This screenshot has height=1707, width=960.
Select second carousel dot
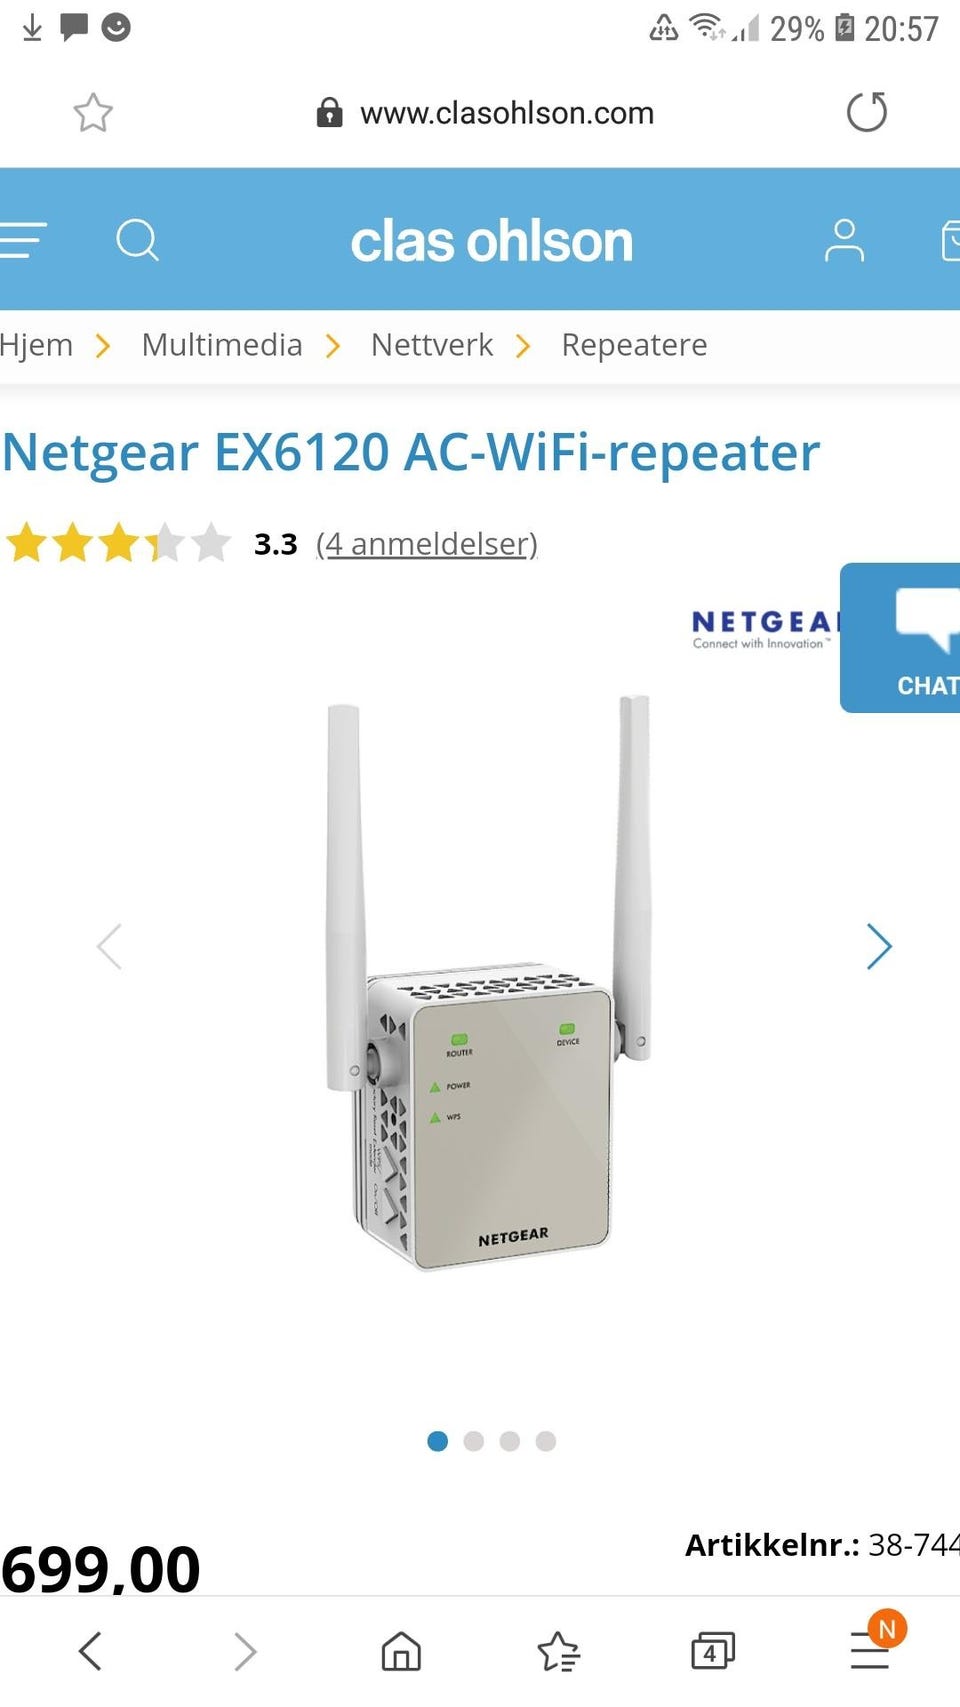(474, 1441)
